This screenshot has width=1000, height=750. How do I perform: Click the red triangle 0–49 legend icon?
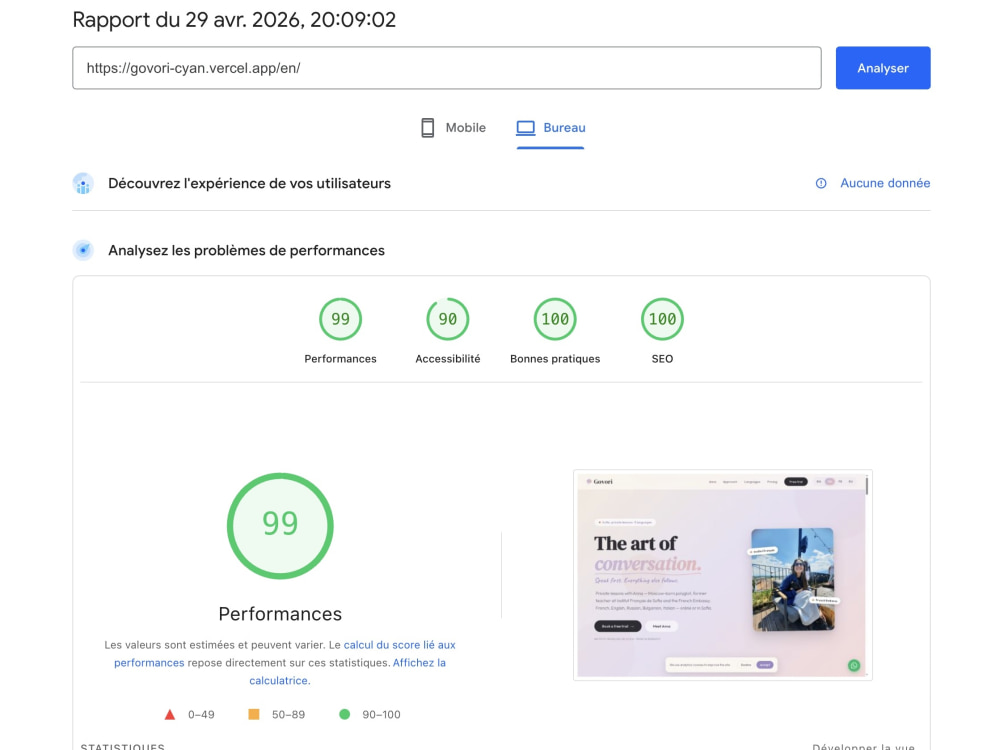tap(170, 714)
